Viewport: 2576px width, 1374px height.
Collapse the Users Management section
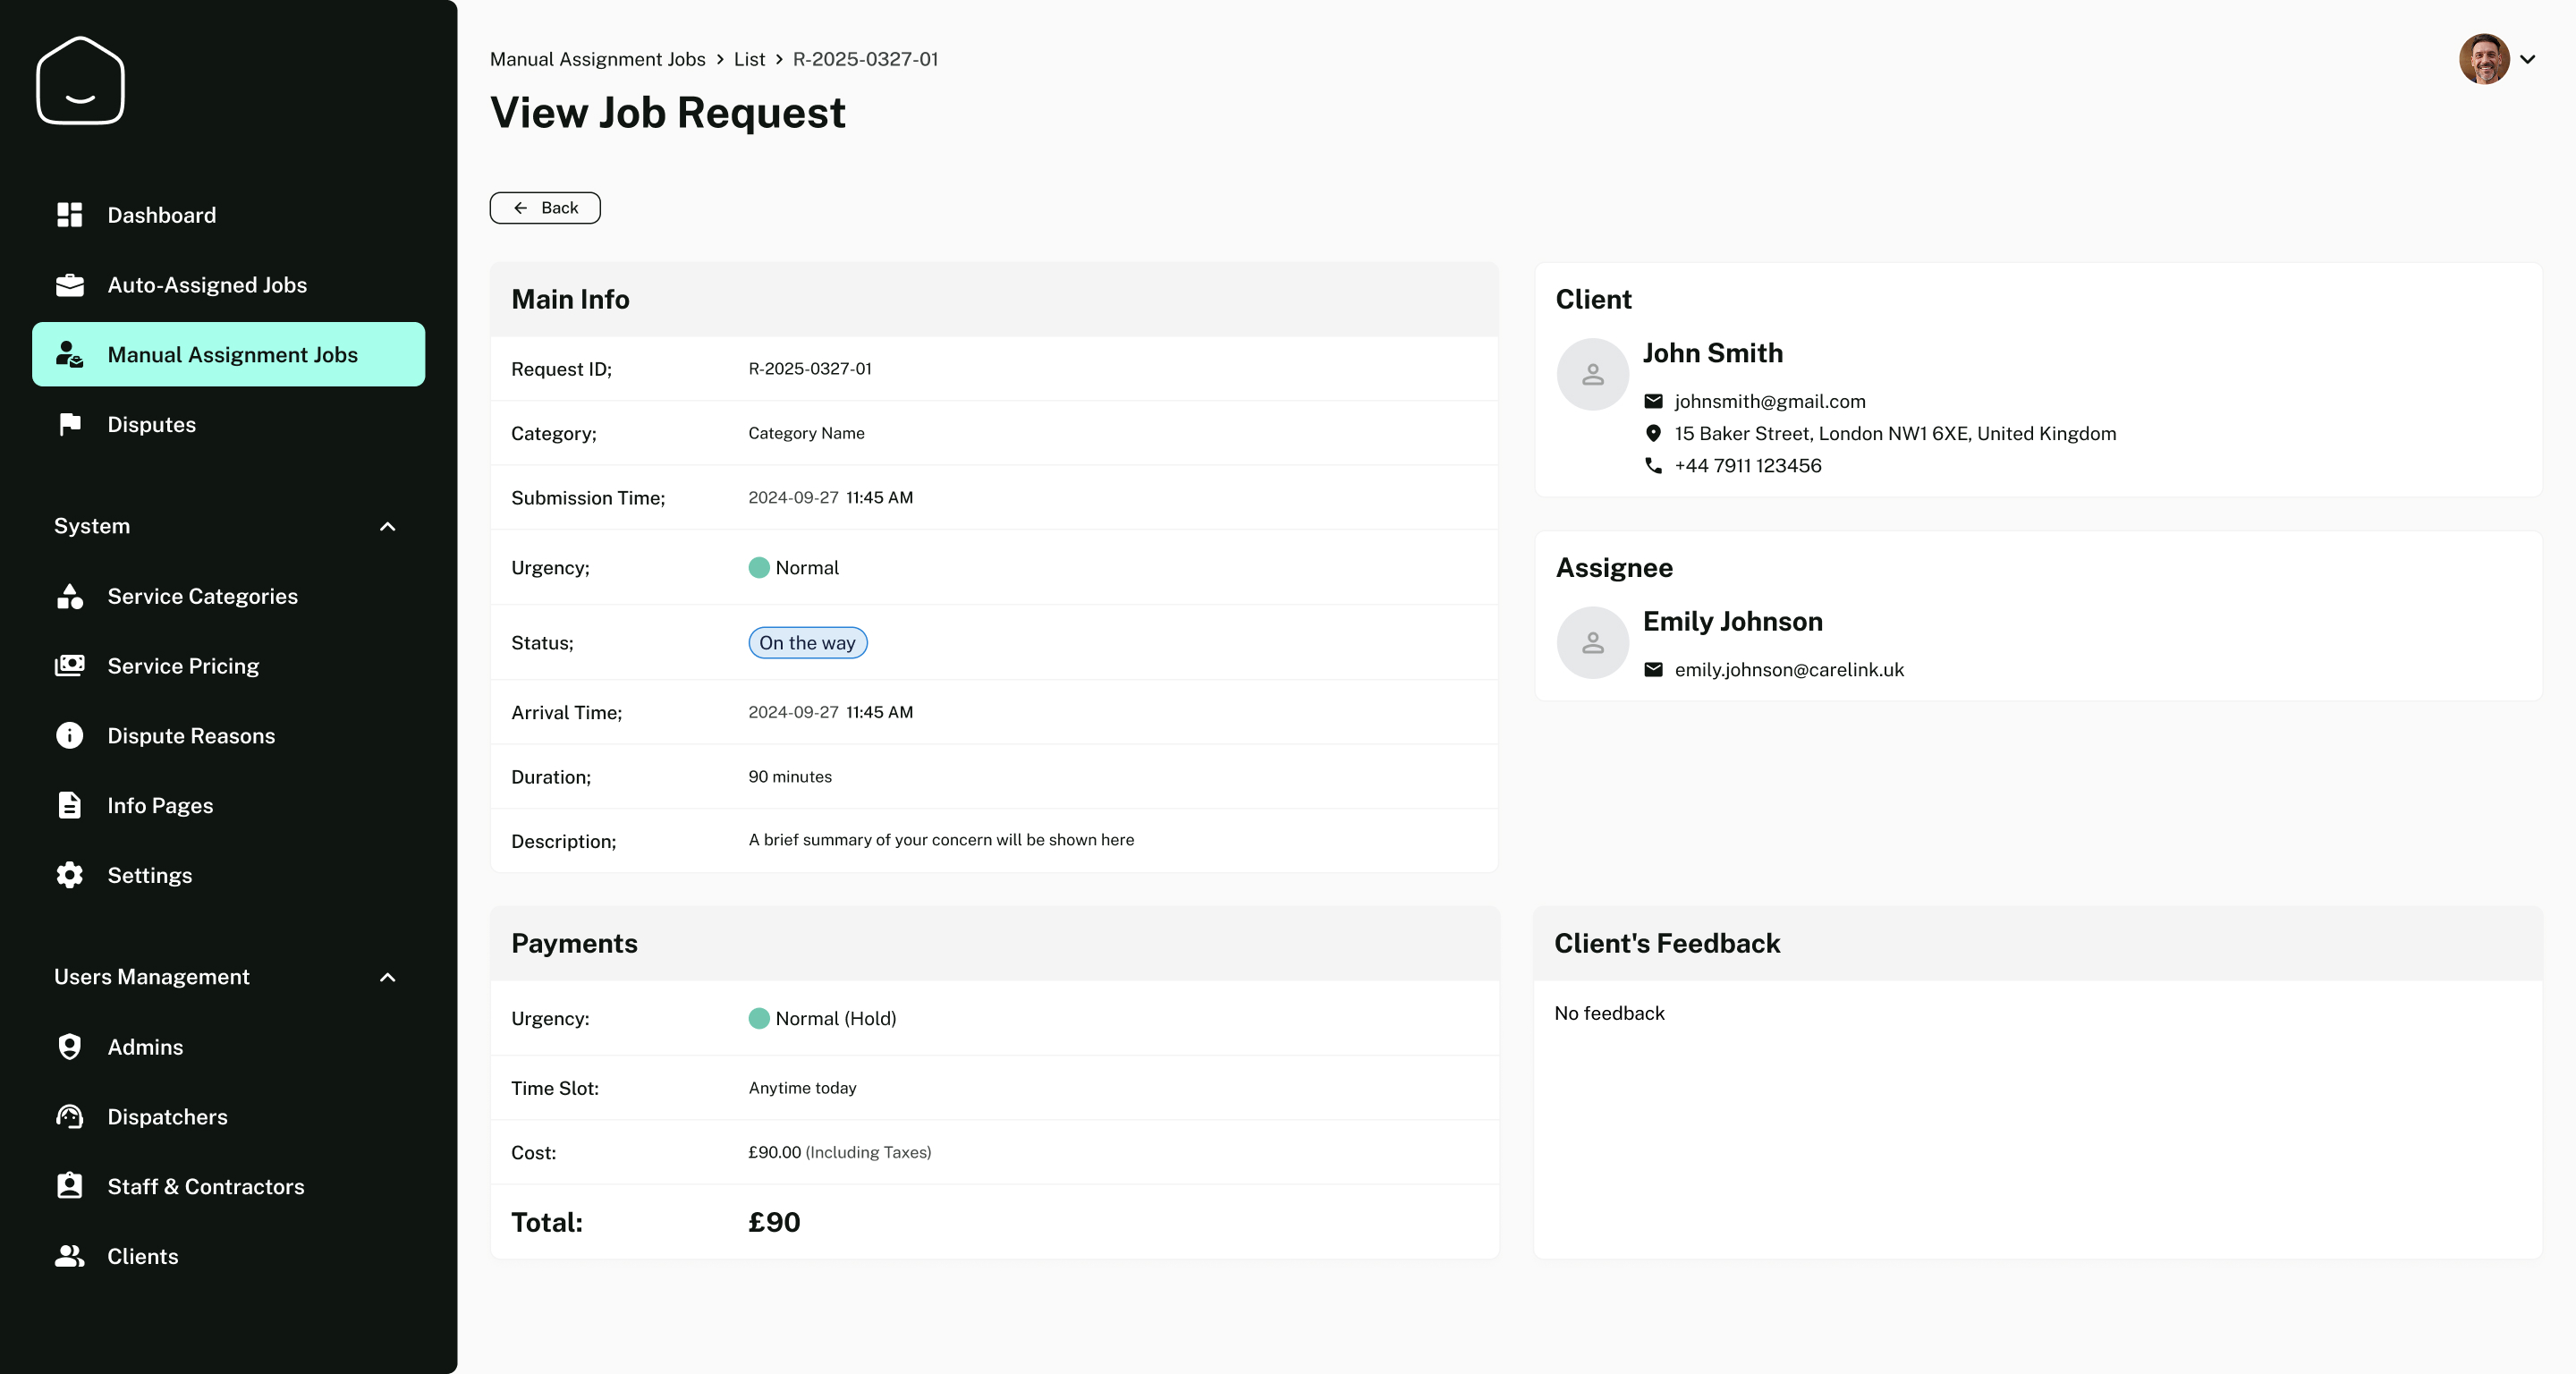pyautogui.click(x=388, y=977)
